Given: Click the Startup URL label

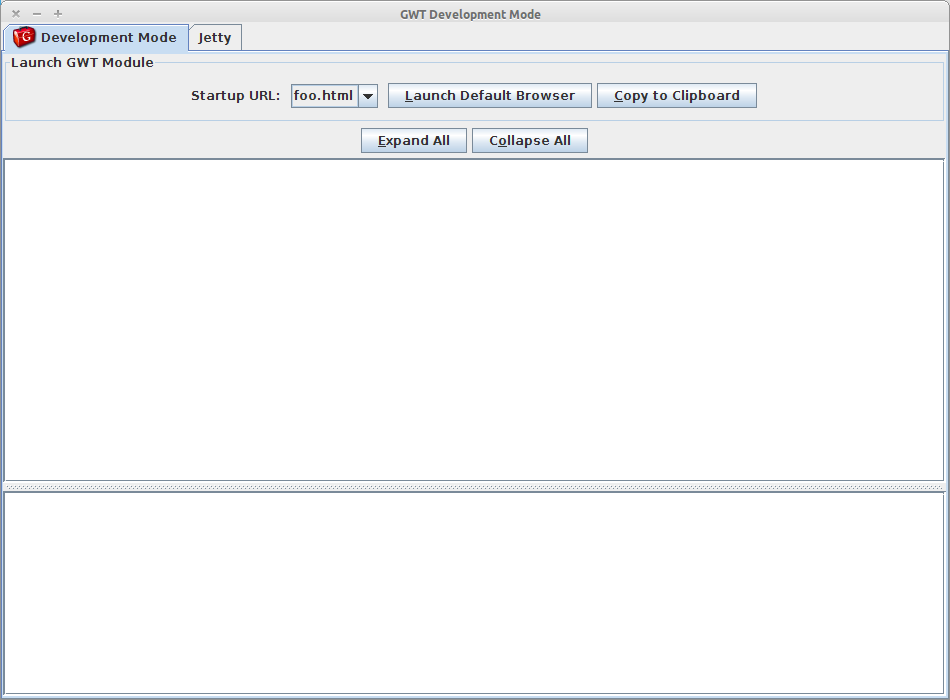Looking at the screenshot, I should pyautogui.click(x=235, y=96).
